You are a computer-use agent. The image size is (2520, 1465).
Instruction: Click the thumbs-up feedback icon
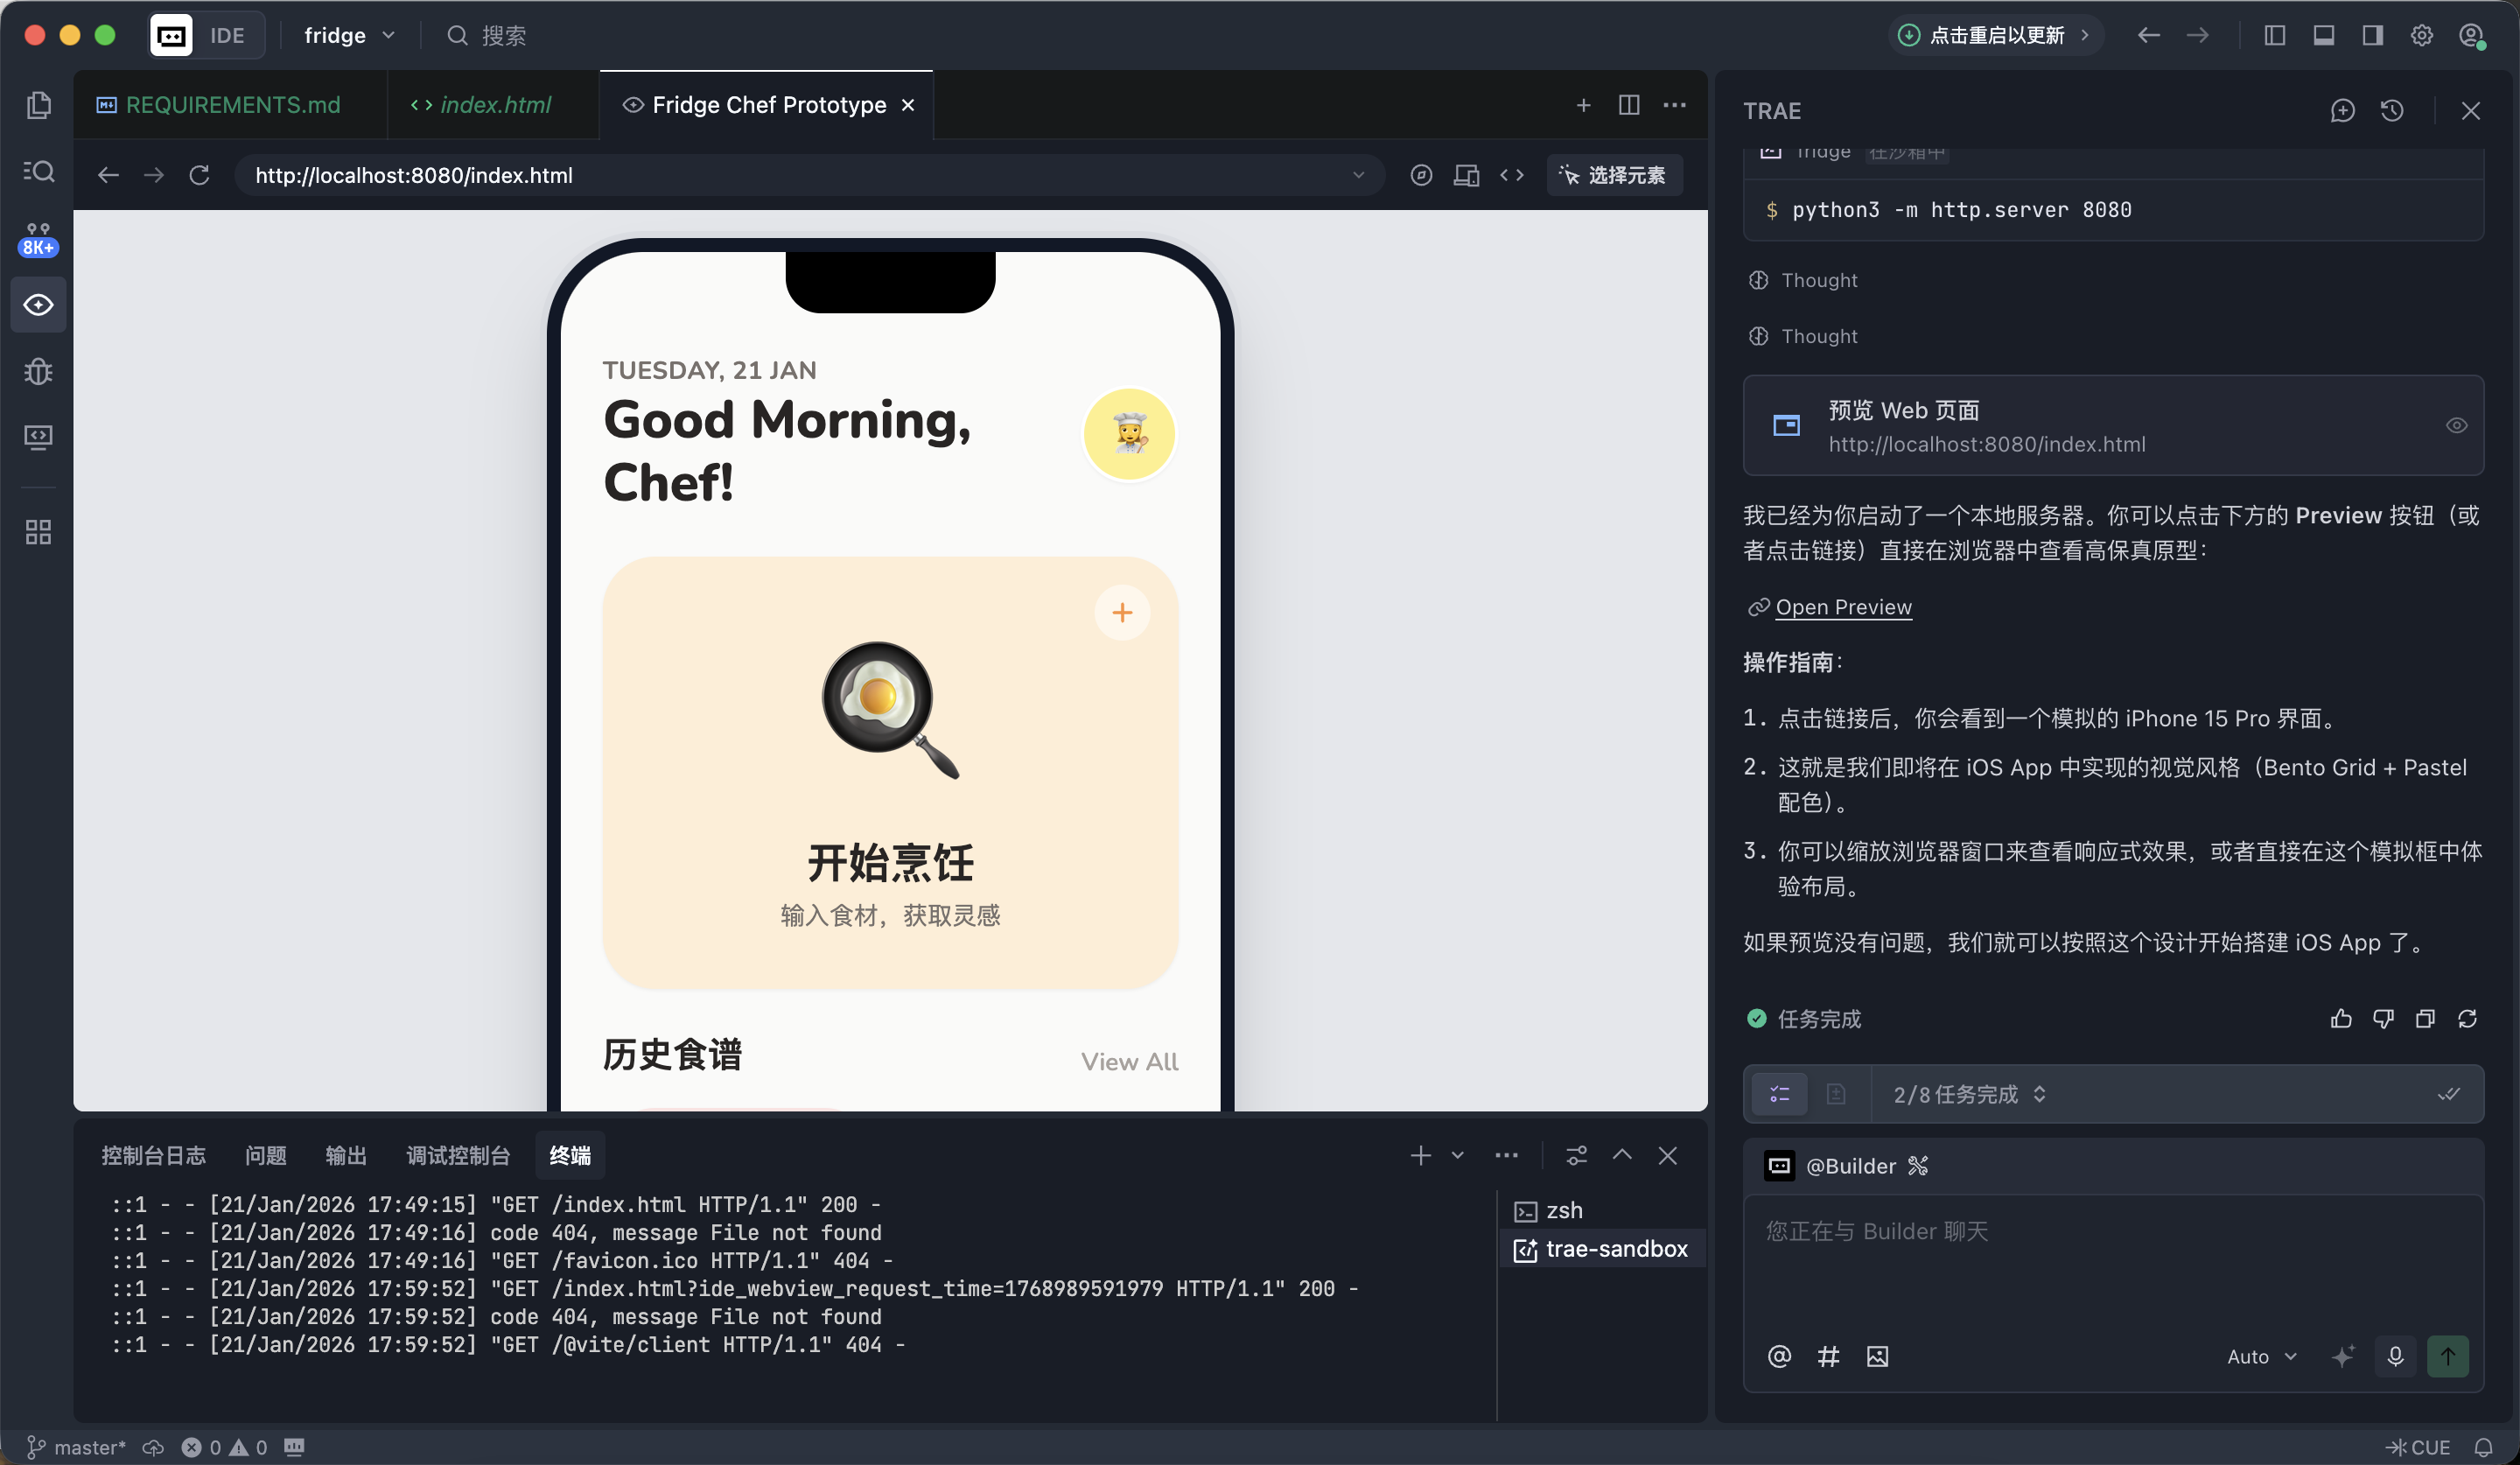tap(2341, 1018)
